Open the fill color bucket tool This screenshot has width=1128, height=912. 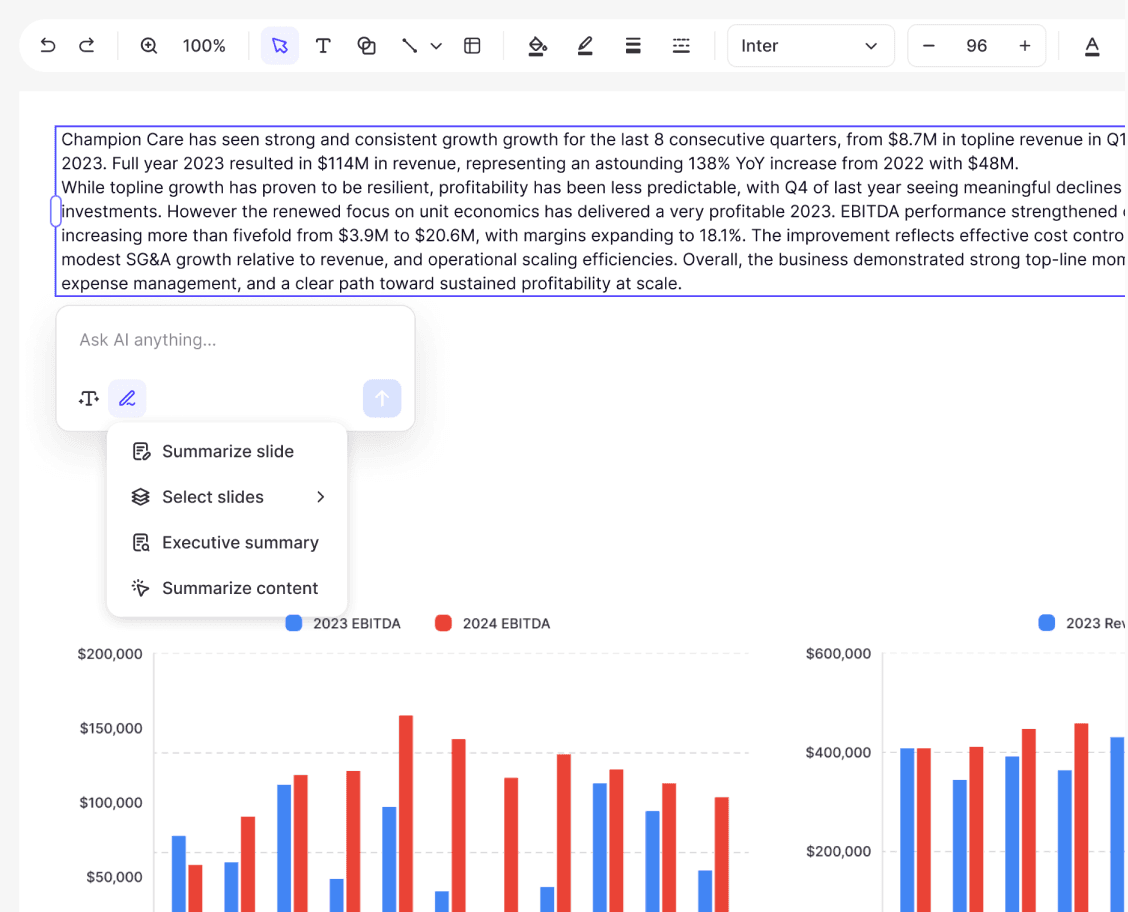coord(537,46)
